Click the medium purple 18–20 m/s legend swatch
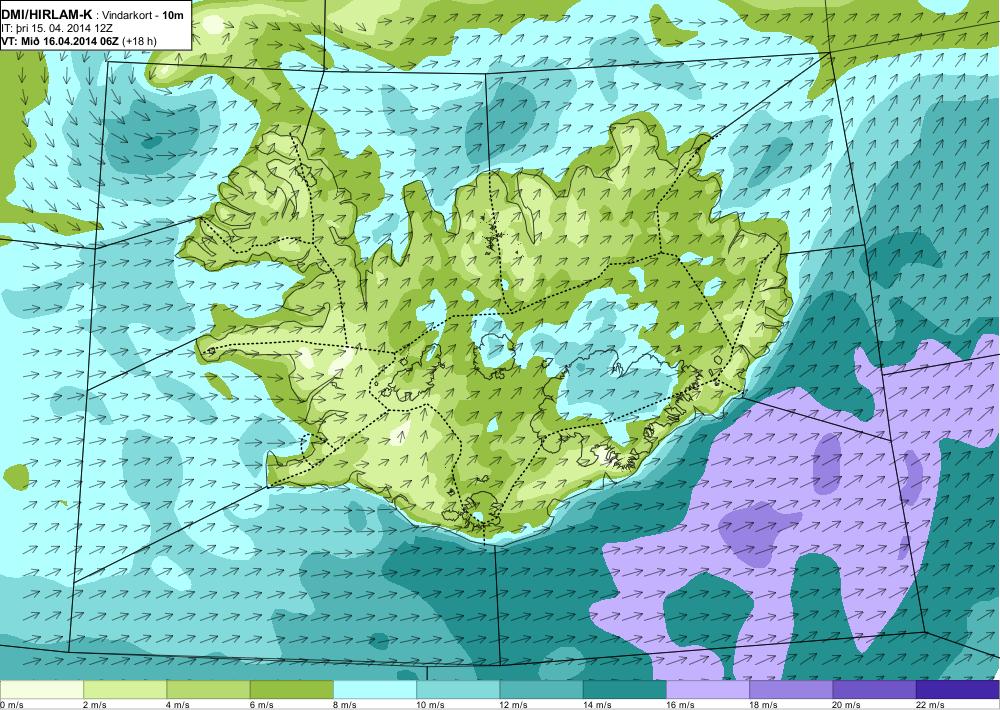This screenshot has height=710, width=1000. click(x=791, y=690)
